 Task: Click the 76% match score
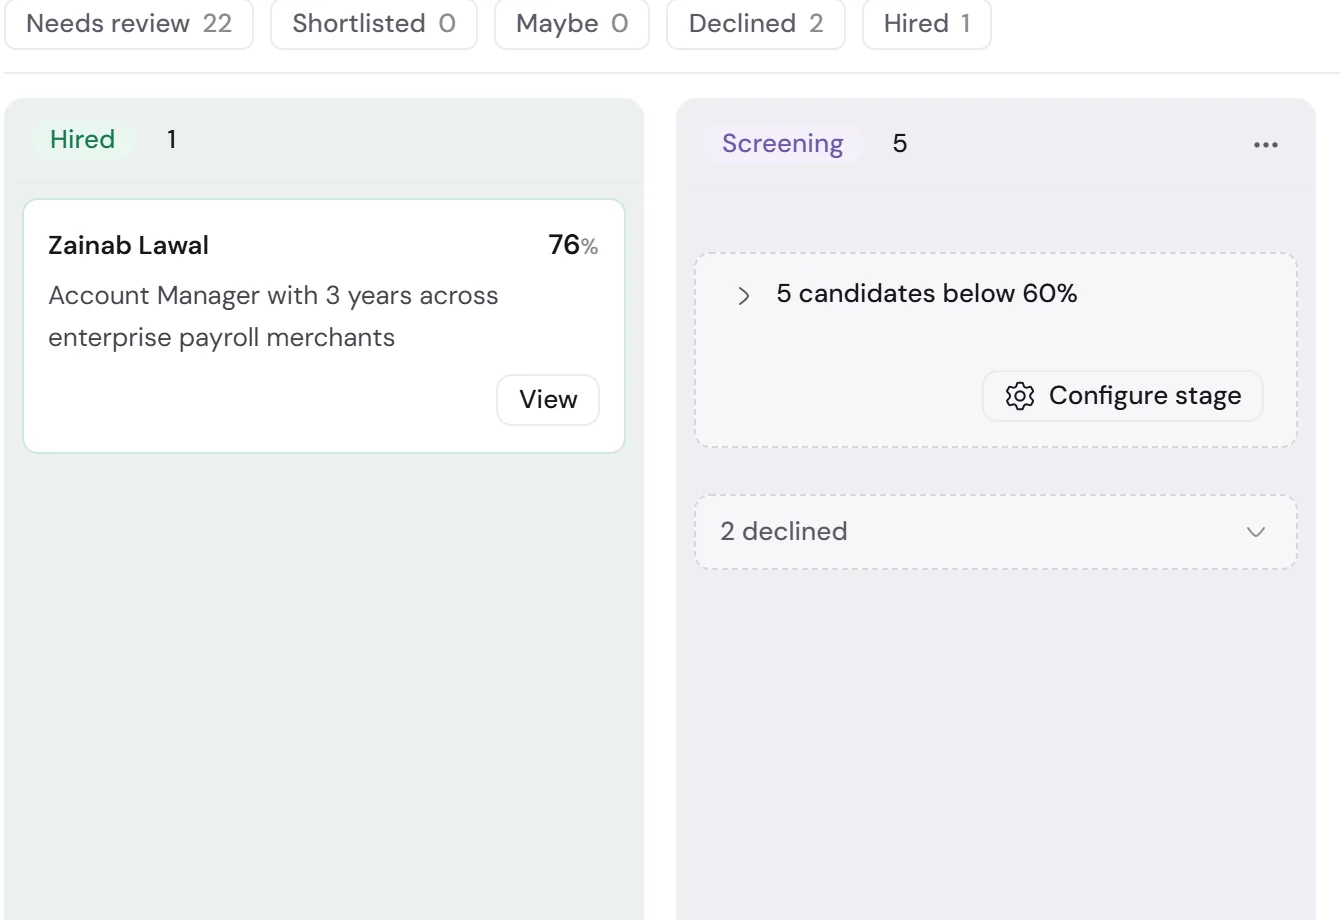point(573,245)
